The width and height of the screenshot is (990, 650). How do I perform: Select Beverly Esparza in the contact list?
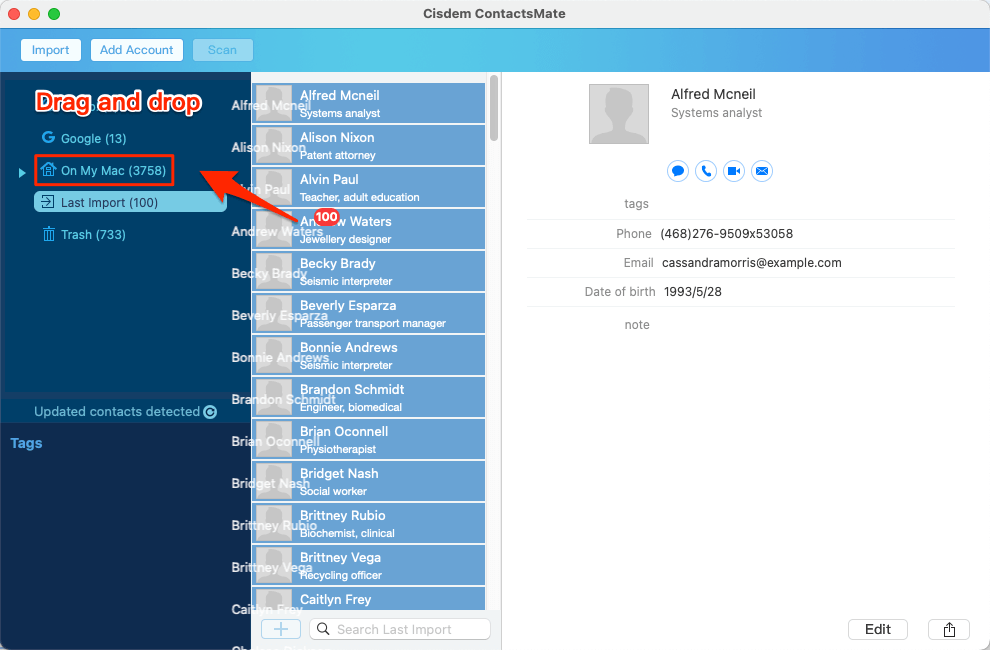pos(368,313)
